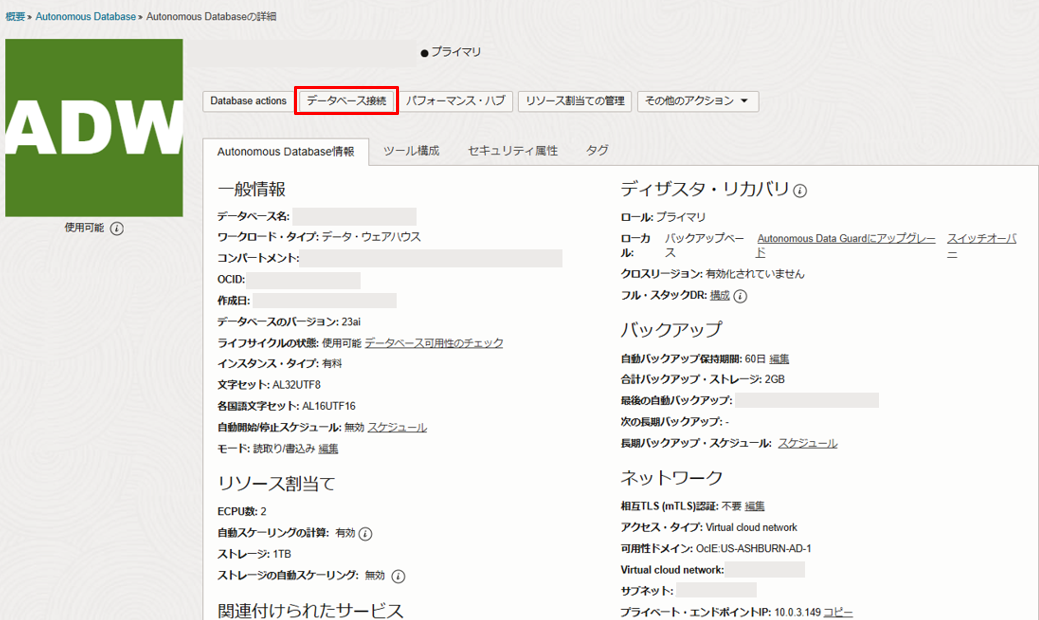The width and height of the screenshot is (1039, 620).
Task: Click ECPU数 value 2
Action: pos(263,511)
